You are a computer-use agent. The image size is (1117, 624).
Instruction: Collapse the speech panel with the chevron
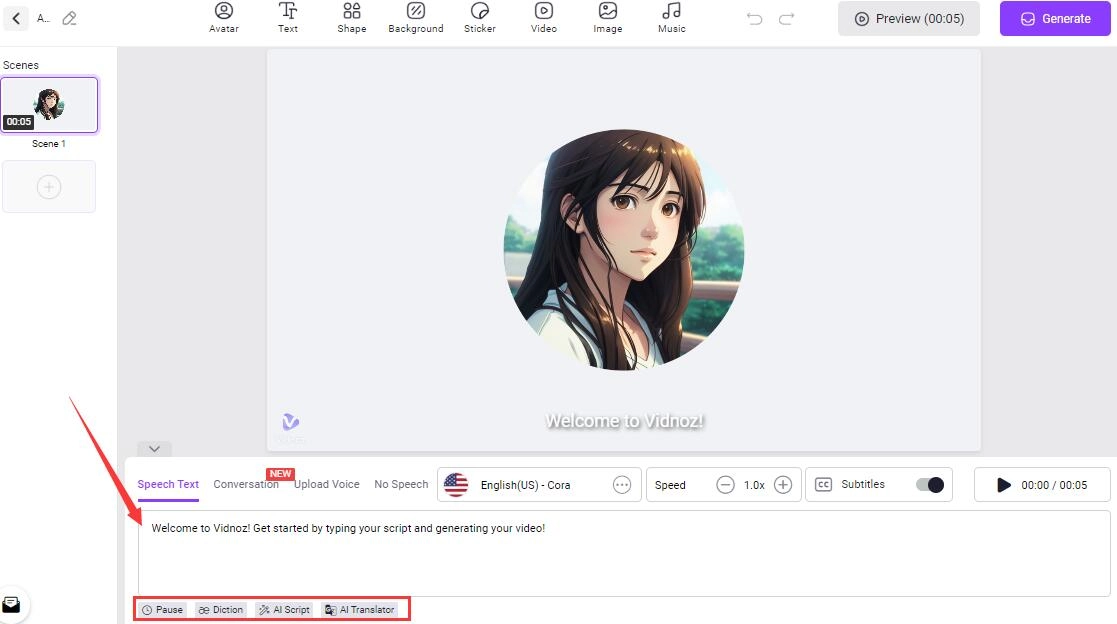click(x=153, y=449)
